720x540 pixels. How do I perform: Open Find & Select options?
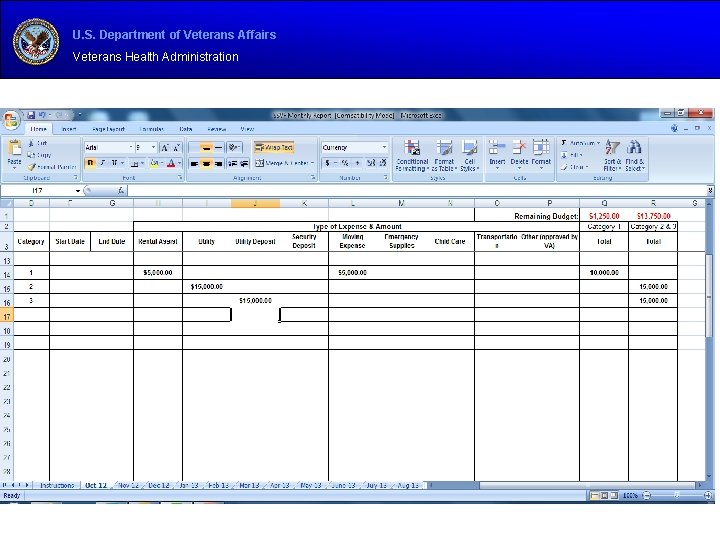coord(635,156)
